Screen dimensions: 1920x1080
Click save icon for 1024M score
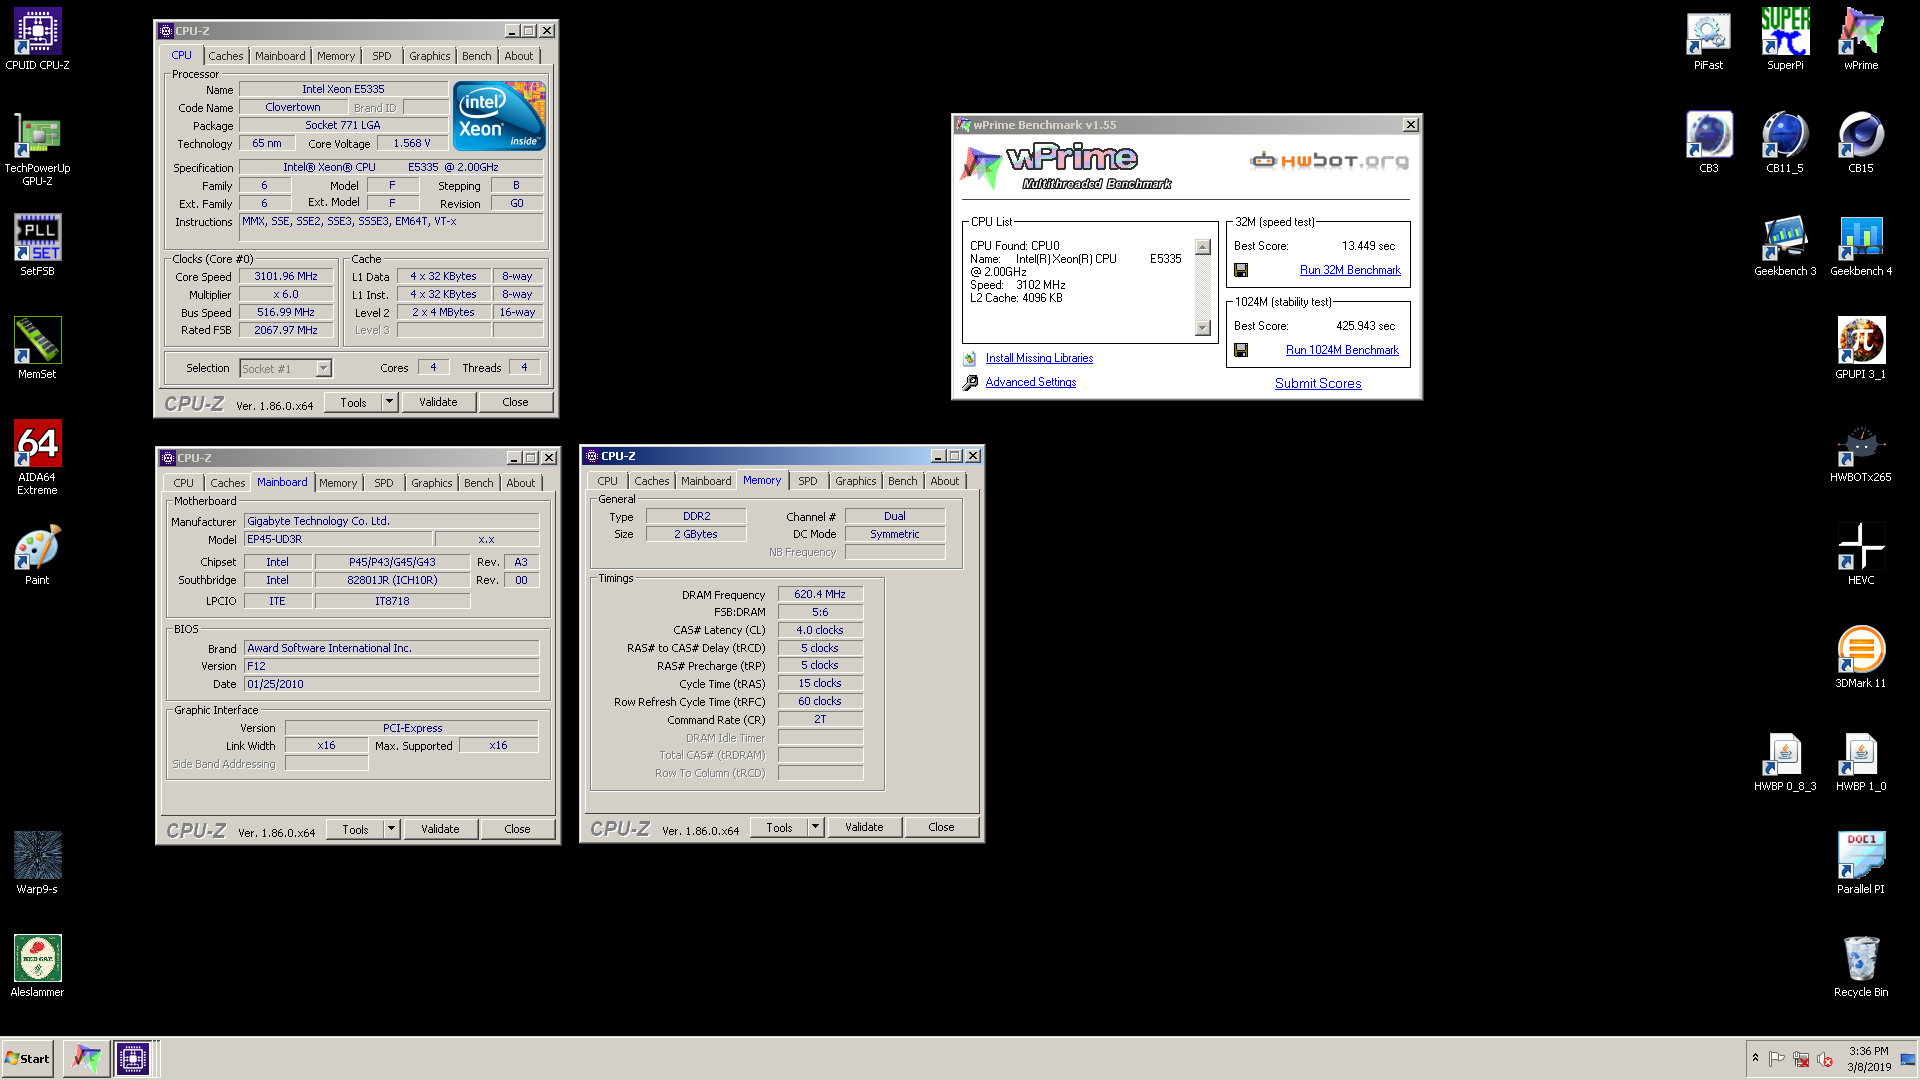(1241, 350)
